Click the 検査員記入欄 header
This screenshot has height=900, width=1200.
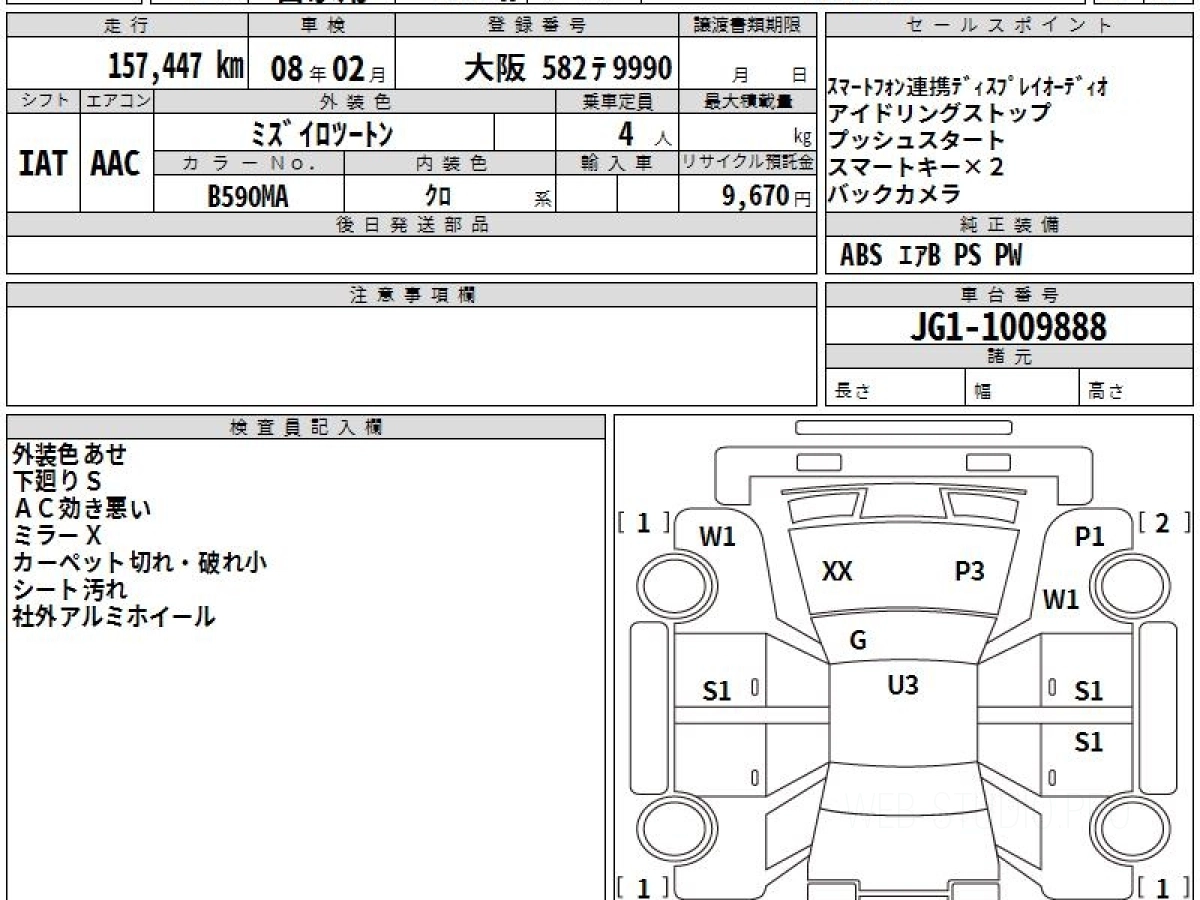coord(306,427)
